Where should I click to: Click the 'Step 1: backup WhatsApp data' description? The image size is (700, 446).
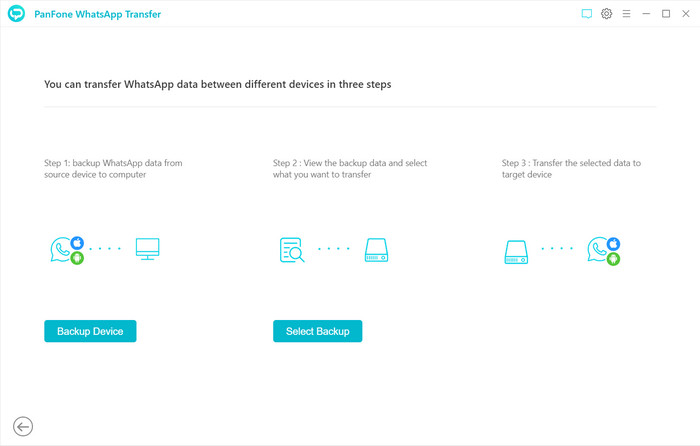(x=113, y=169)
